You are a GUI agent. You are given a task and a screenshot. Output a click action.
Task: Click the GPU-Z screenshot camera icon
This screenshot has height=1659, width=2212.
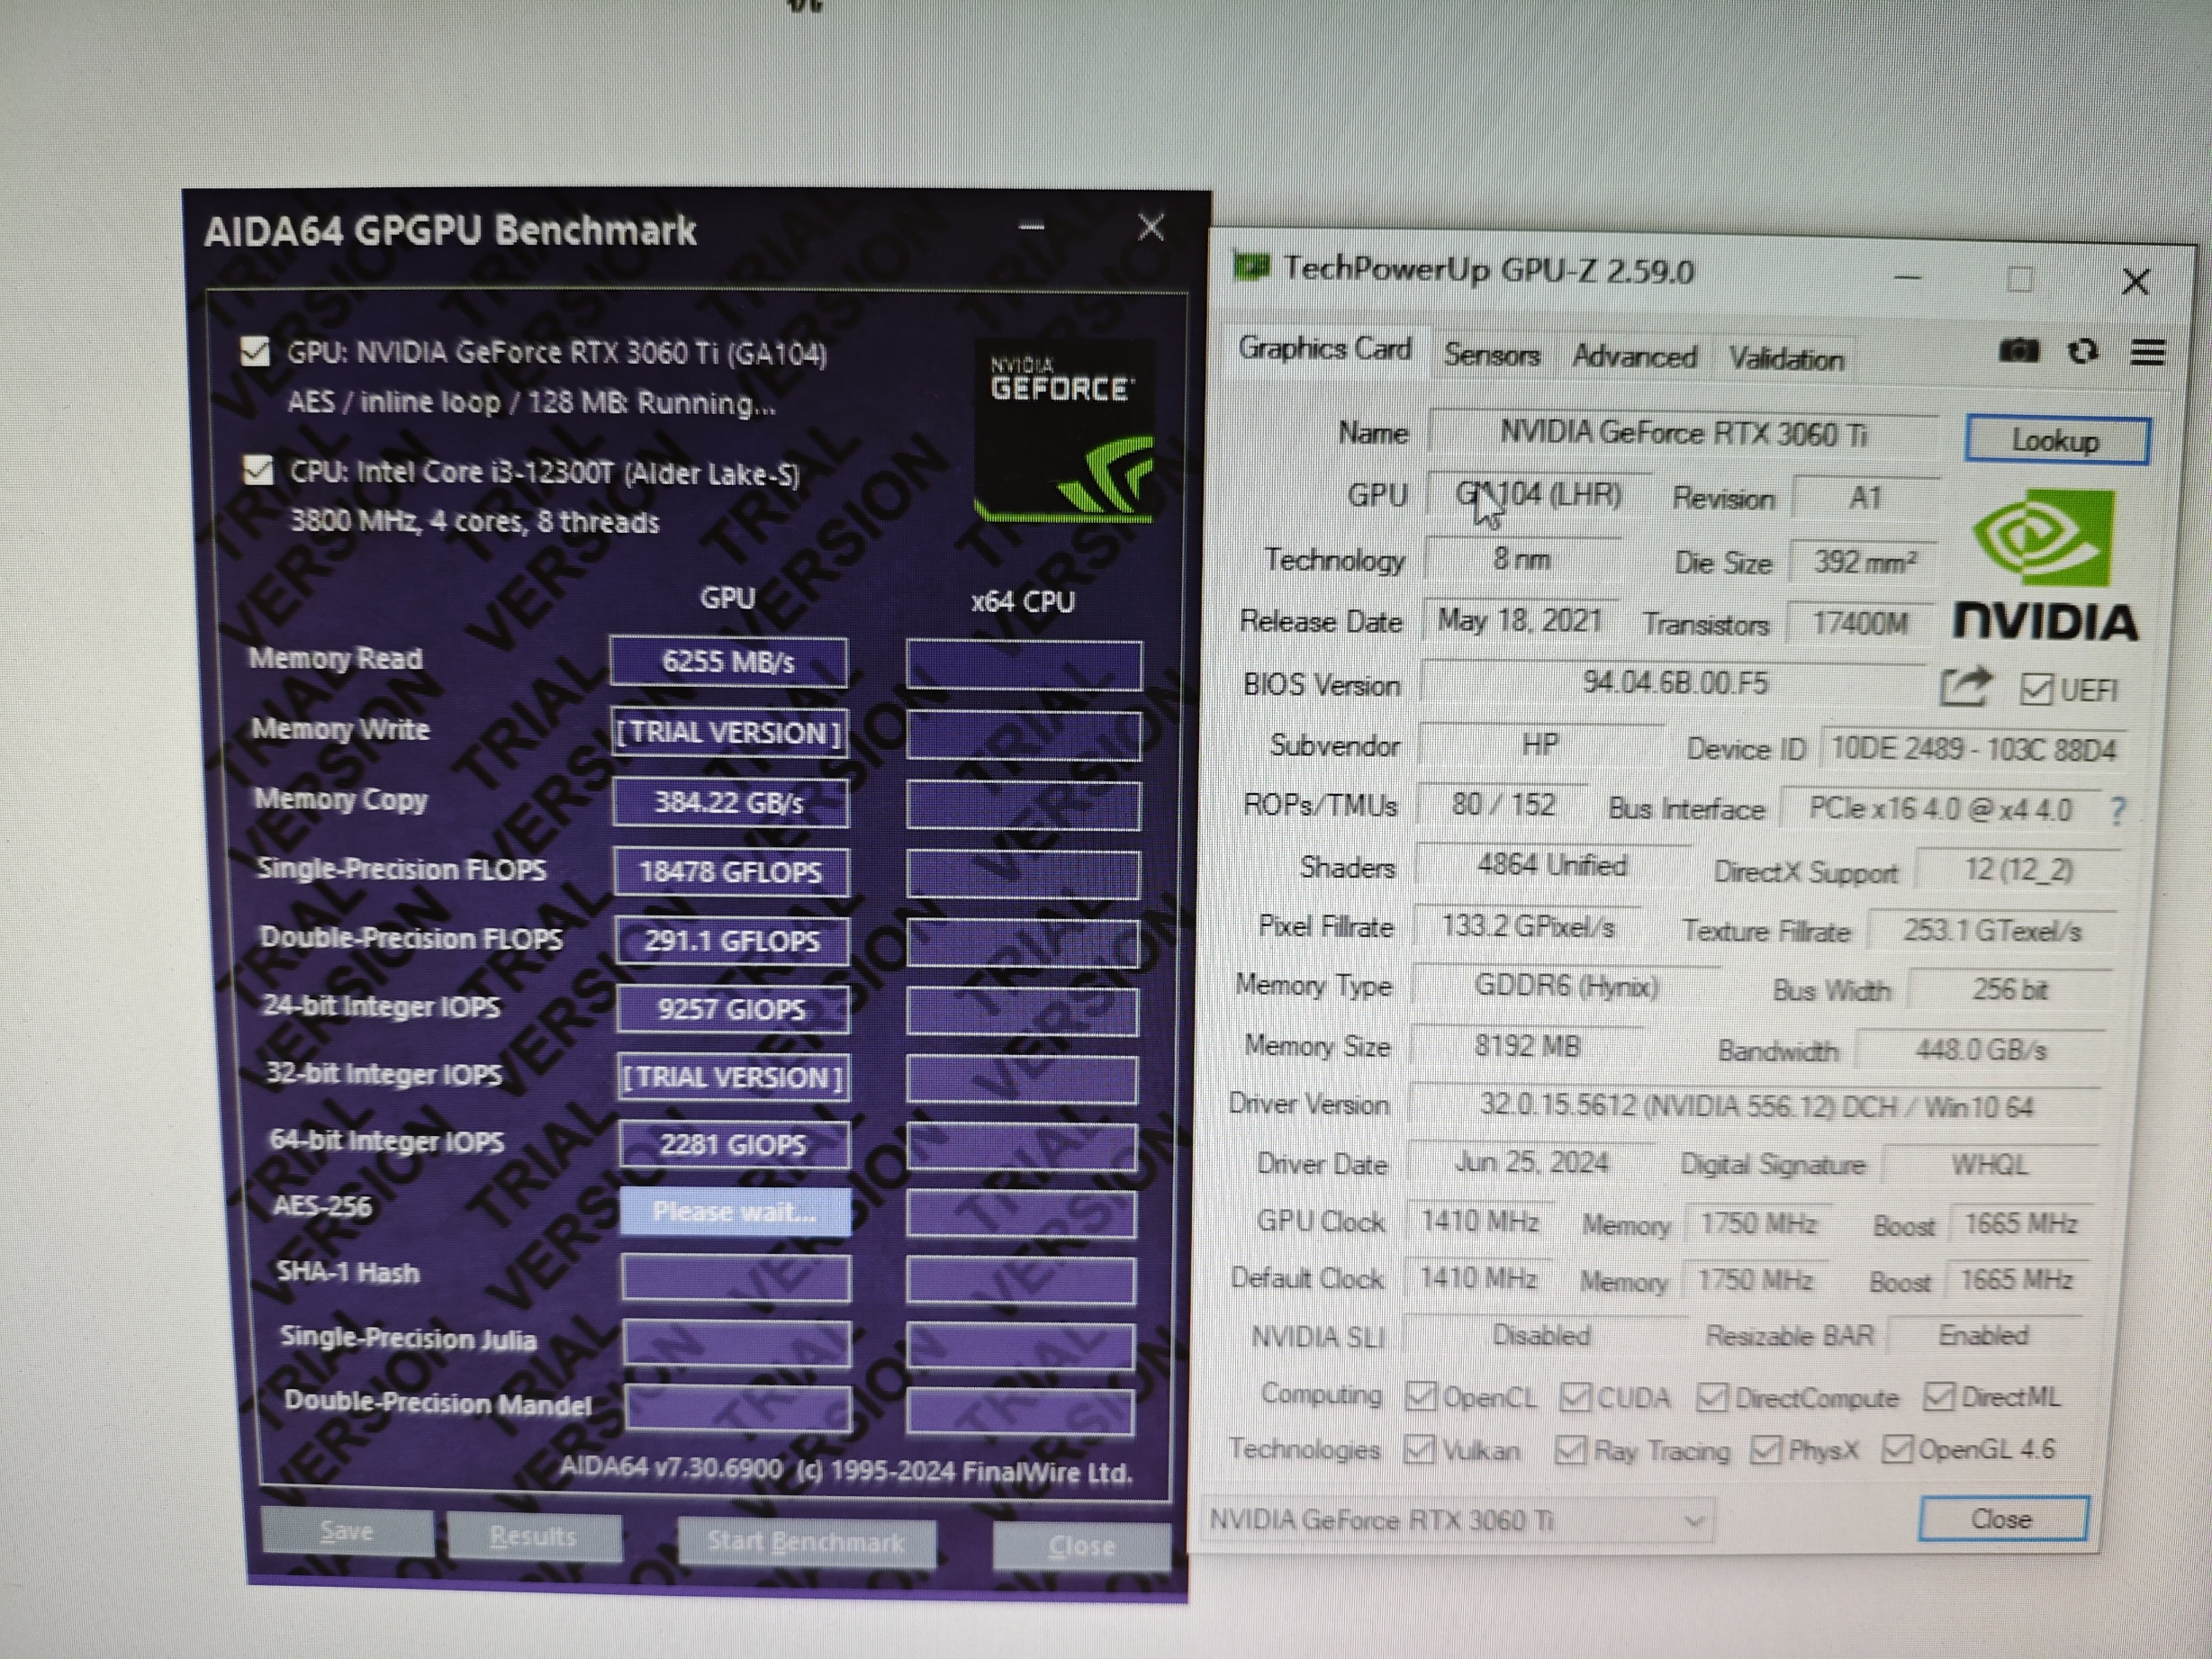point(2018,351)
